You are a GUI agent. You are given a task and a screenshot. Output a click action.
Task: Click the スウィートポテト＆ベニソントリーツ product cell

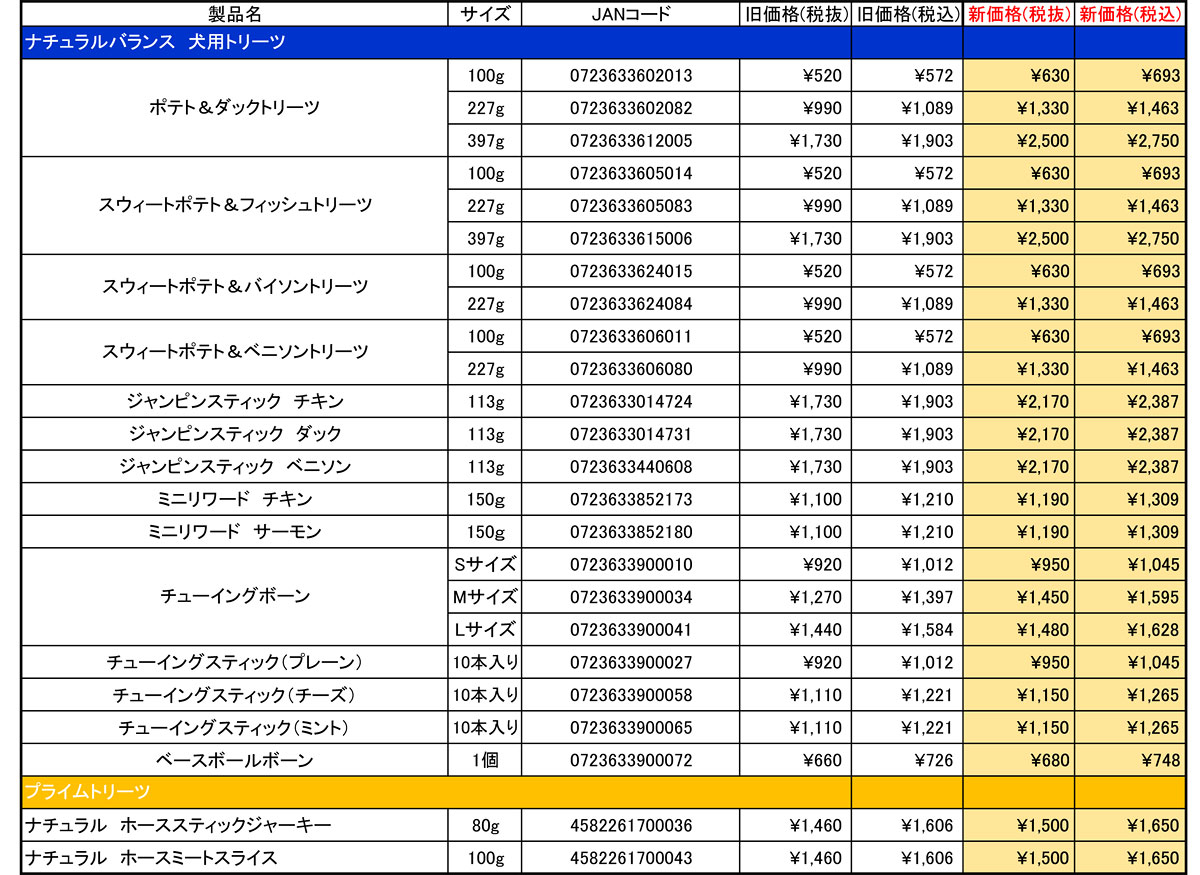pyautogui.click(x=235, y=351)
